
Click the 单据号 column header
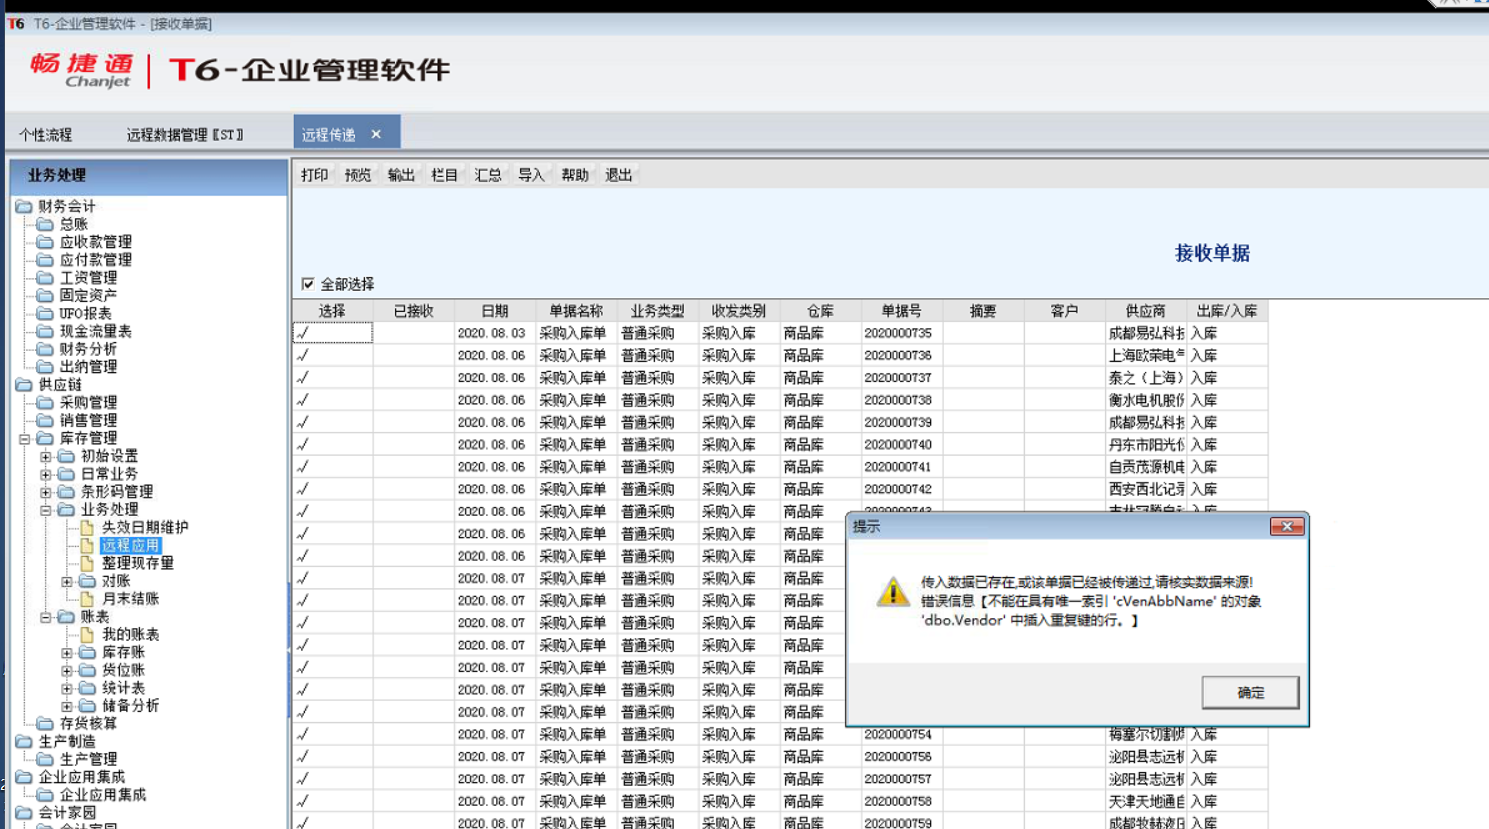pos(901,311)
